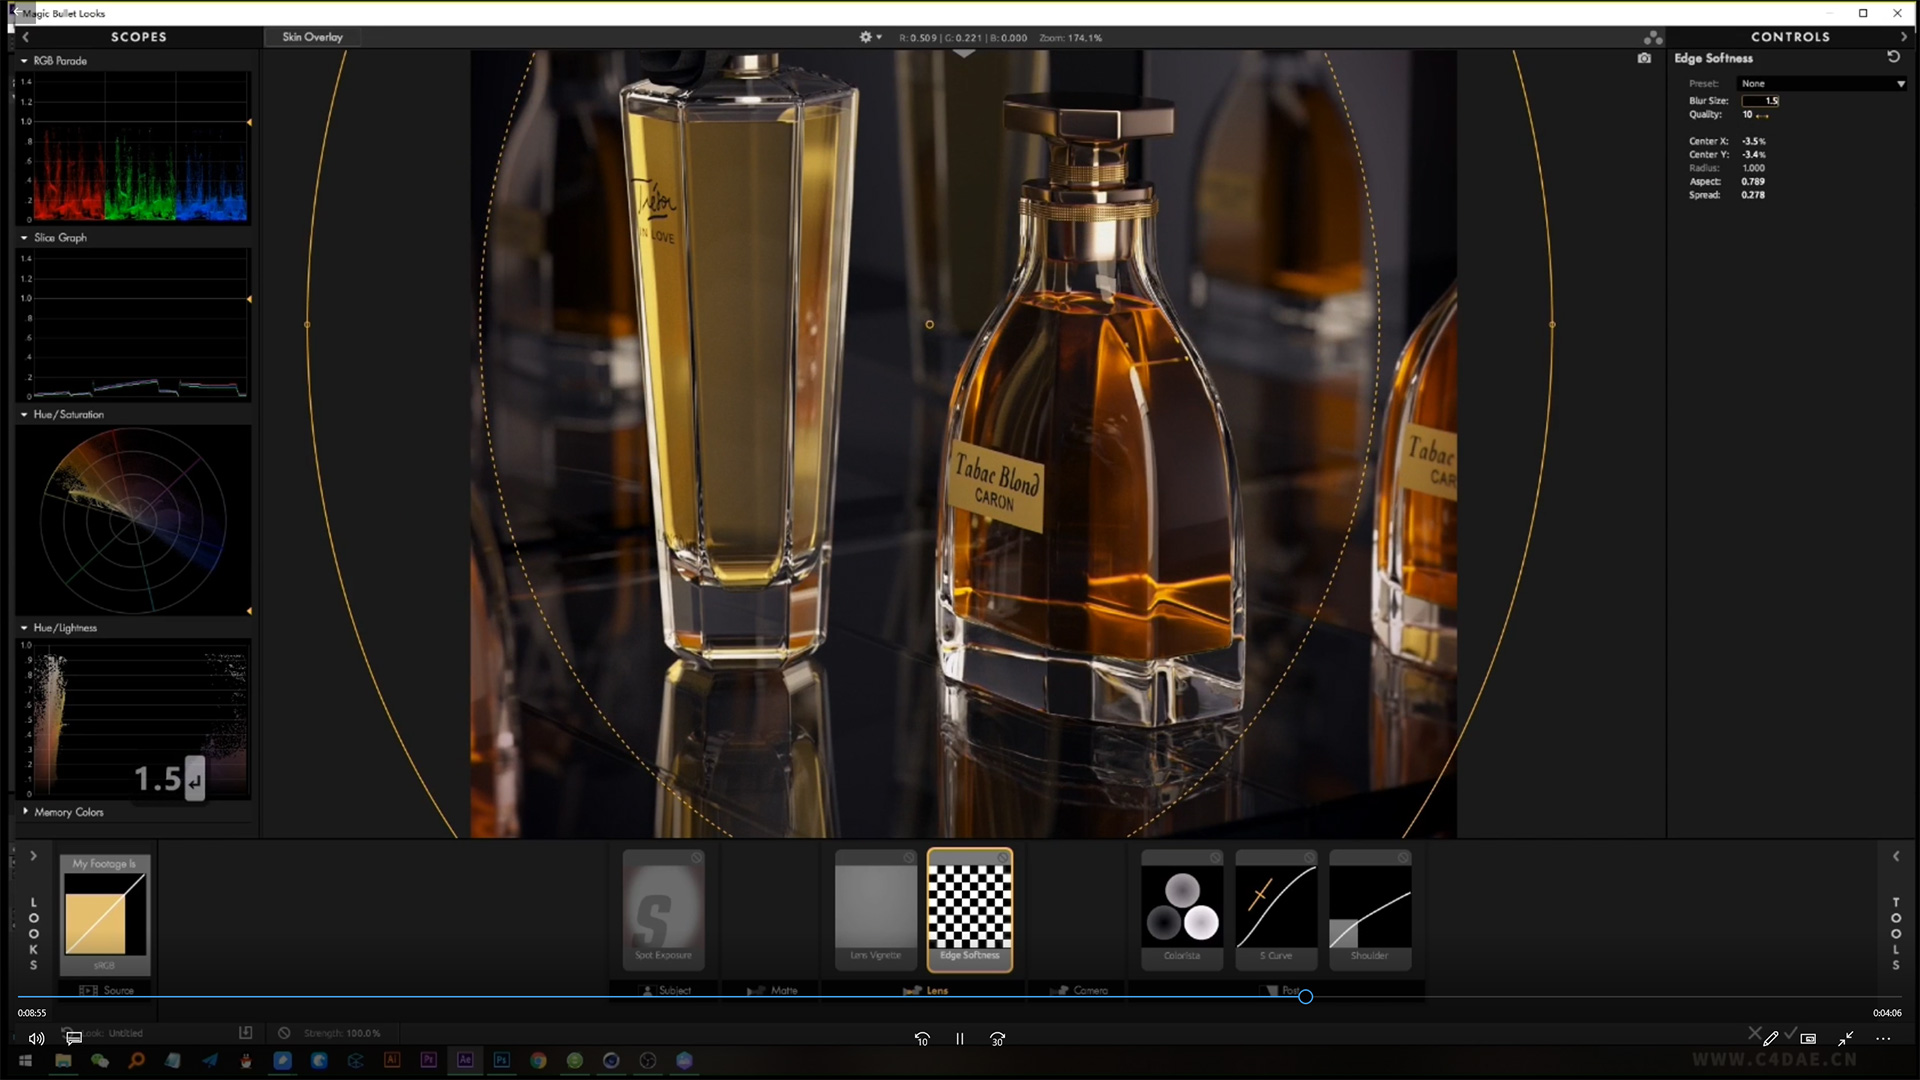Select the My Footage source card
The width and height of the screenshot is (1920, 1080).
click(x=105, y=914)
